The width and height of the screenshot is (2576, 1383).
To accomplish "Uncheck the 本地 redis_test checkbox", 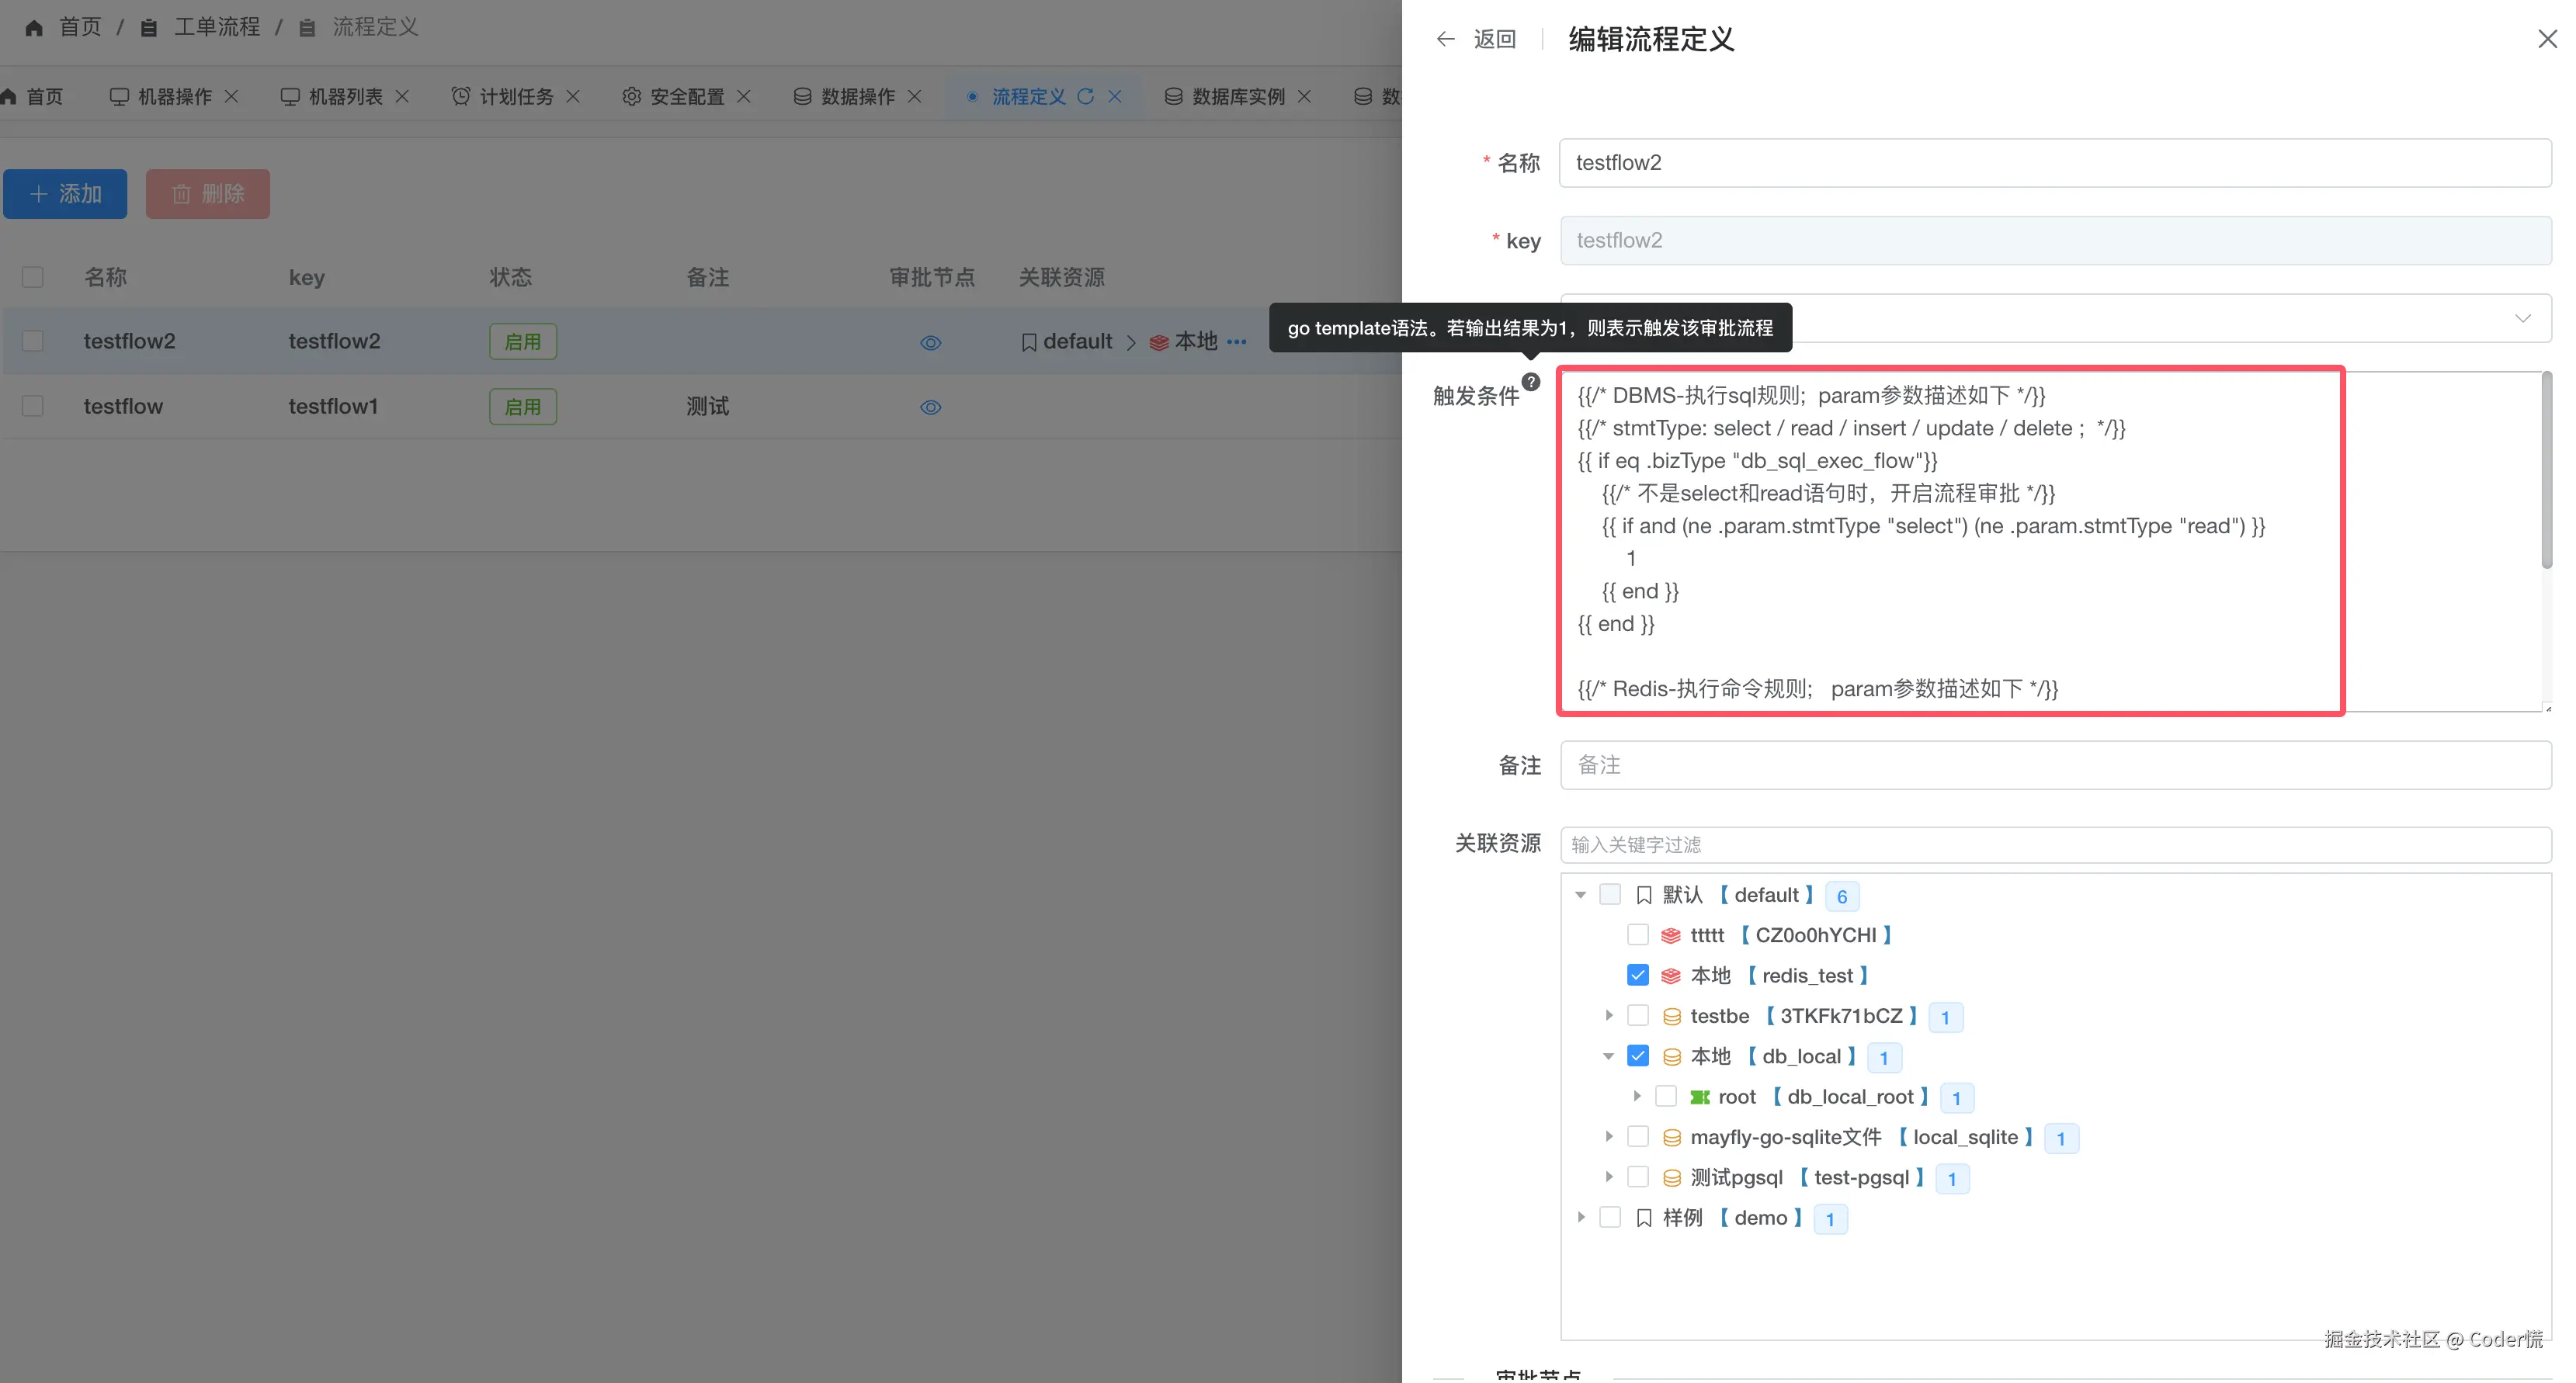I will tap(1637, 975).
